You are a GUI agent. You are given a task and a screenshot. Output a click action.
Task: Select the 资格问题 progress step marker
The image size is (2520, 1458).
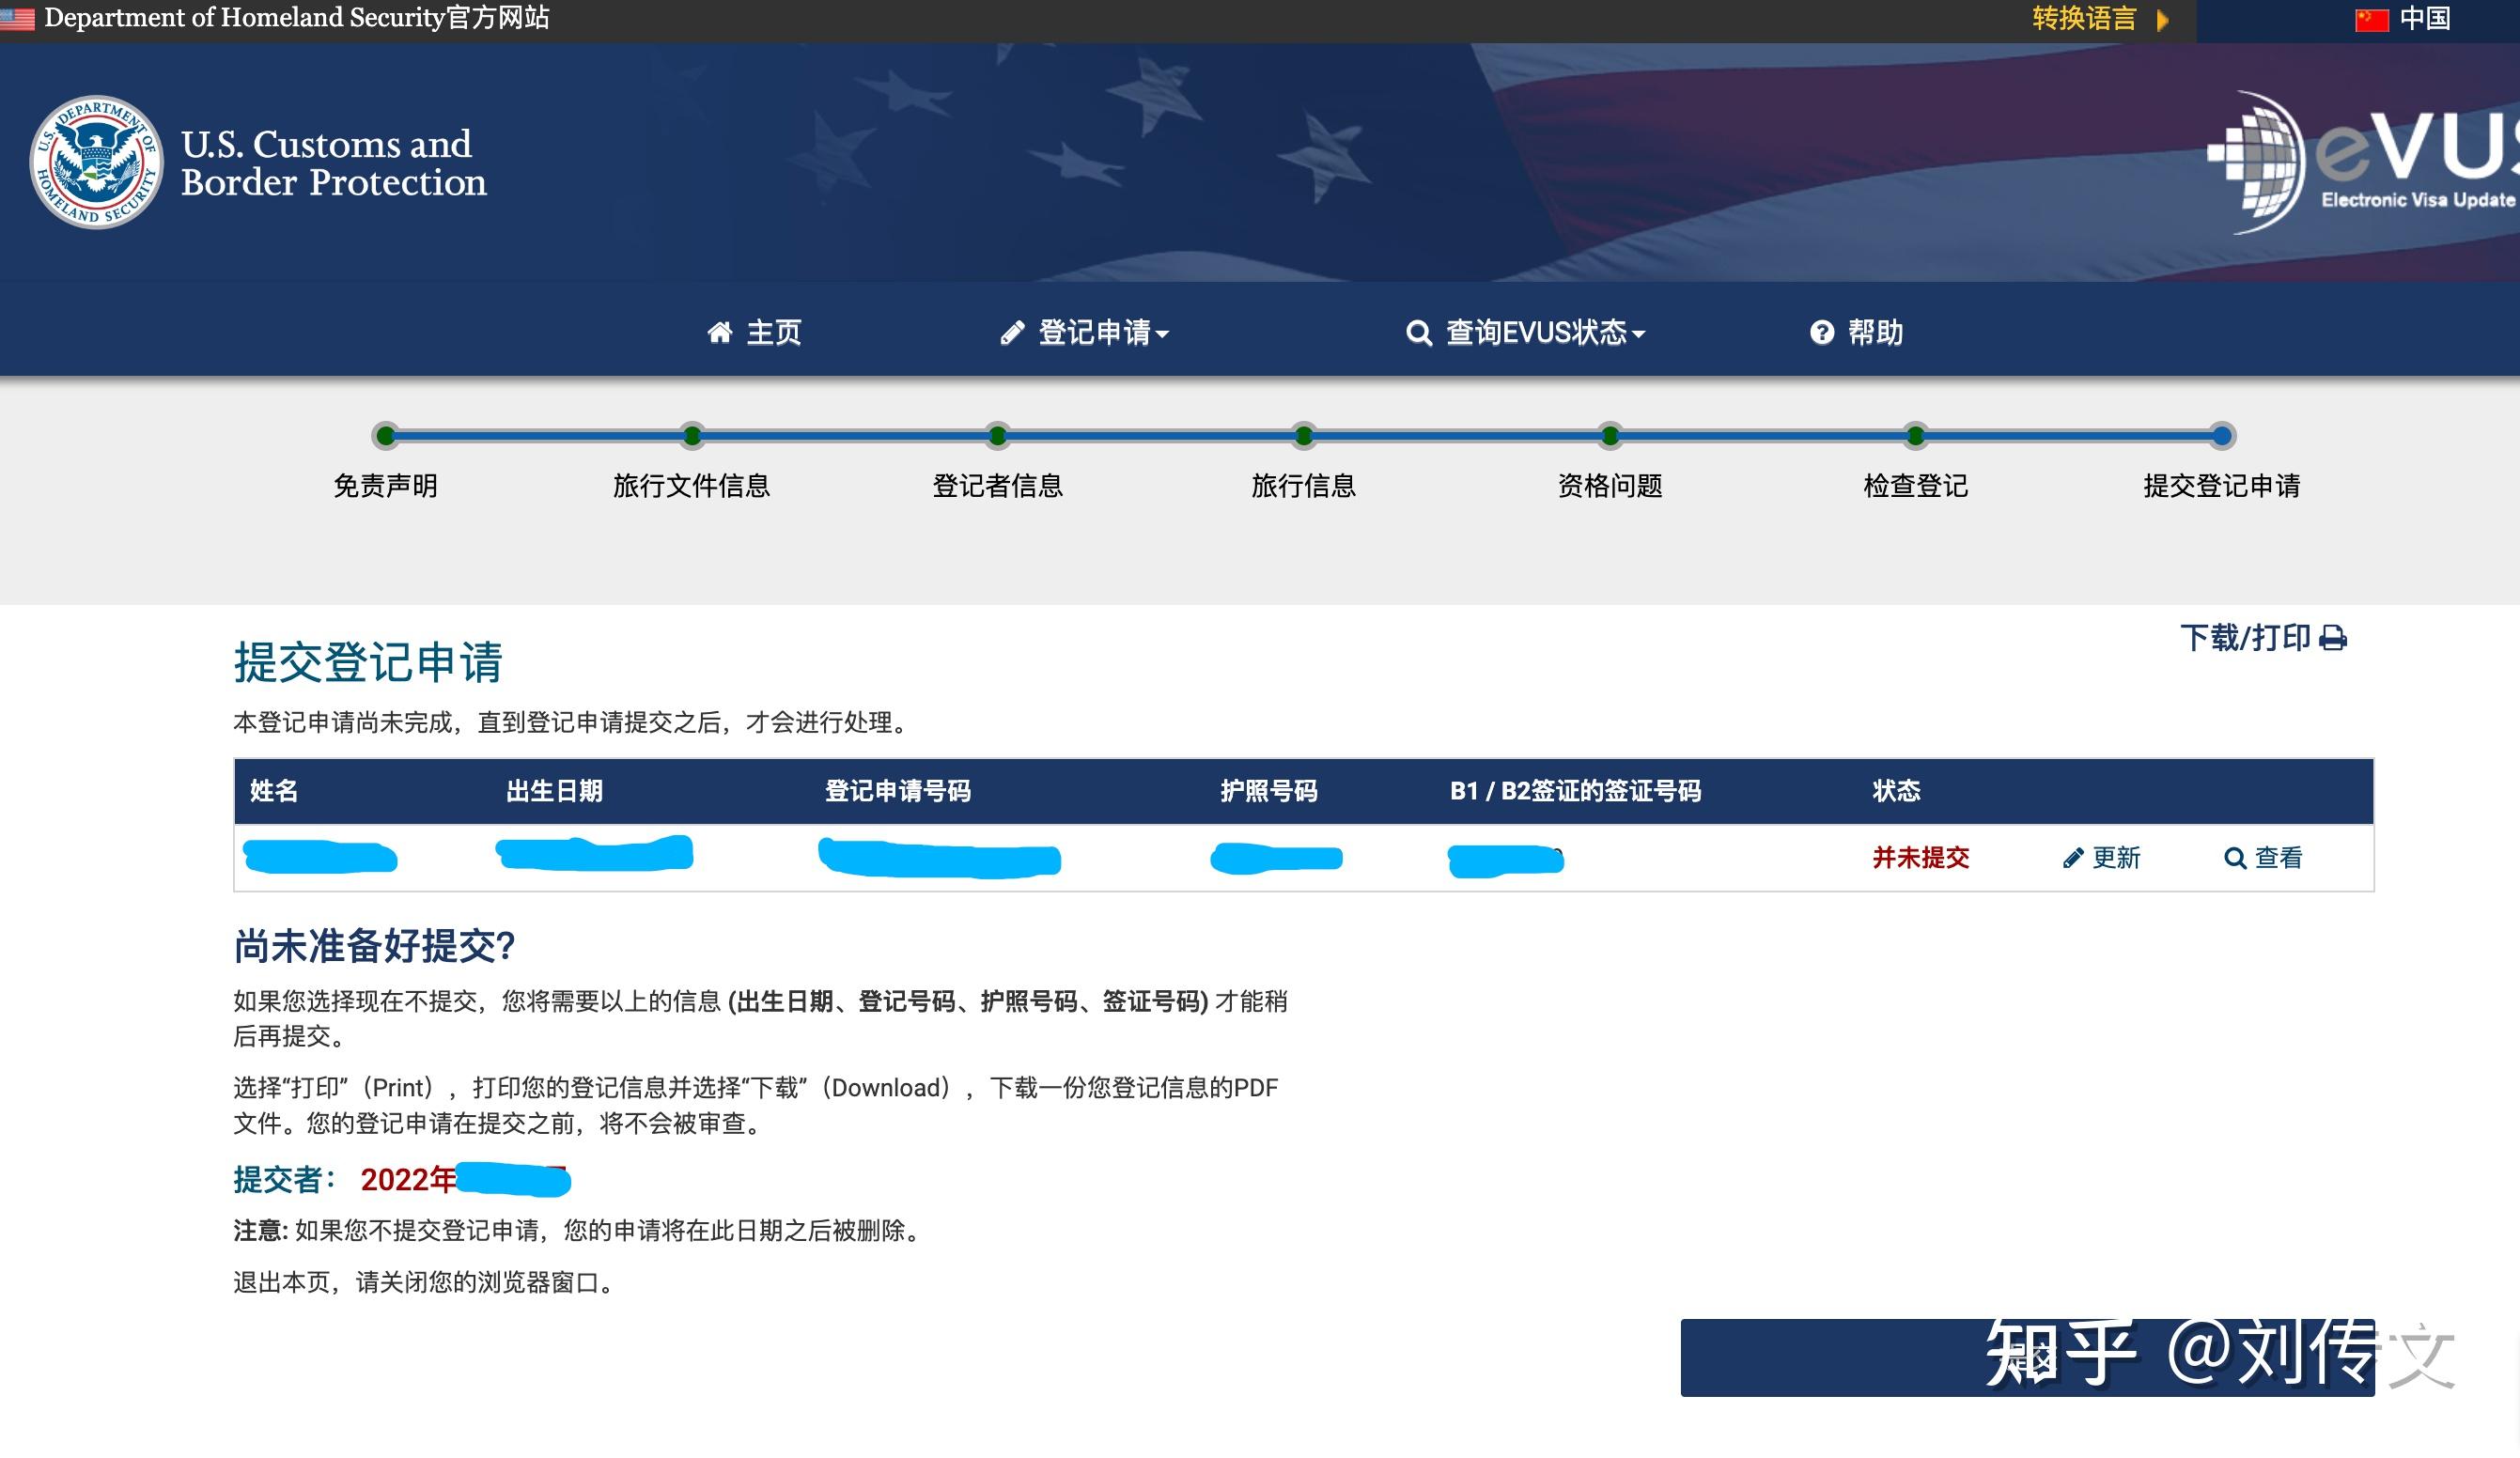tap(1609, 436)
